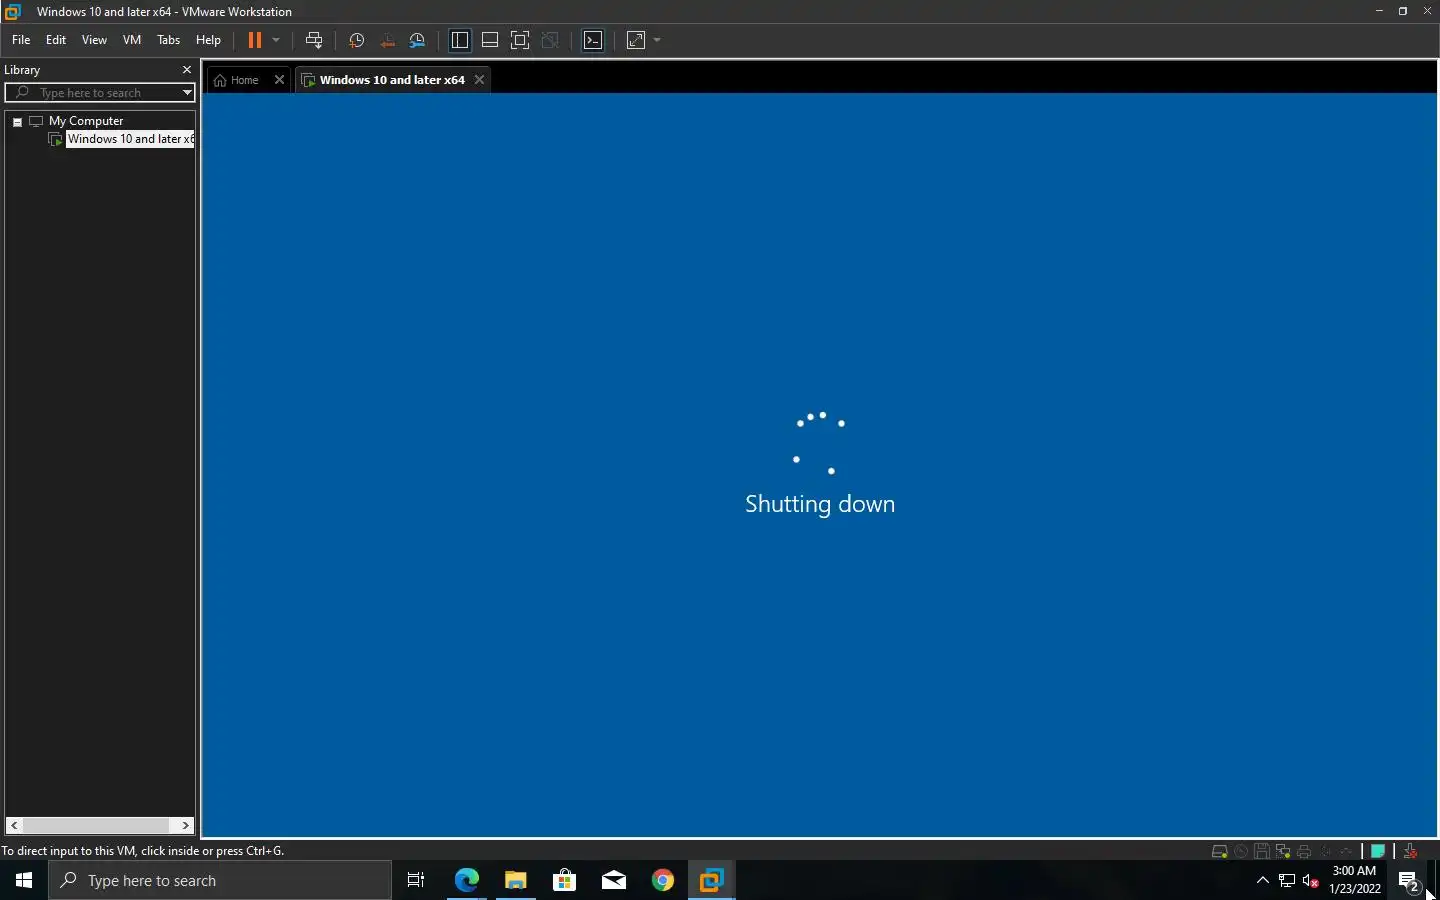
Task: Send Ctrl+Alt+Del using the toolbar icon
Action: [314, 40]
